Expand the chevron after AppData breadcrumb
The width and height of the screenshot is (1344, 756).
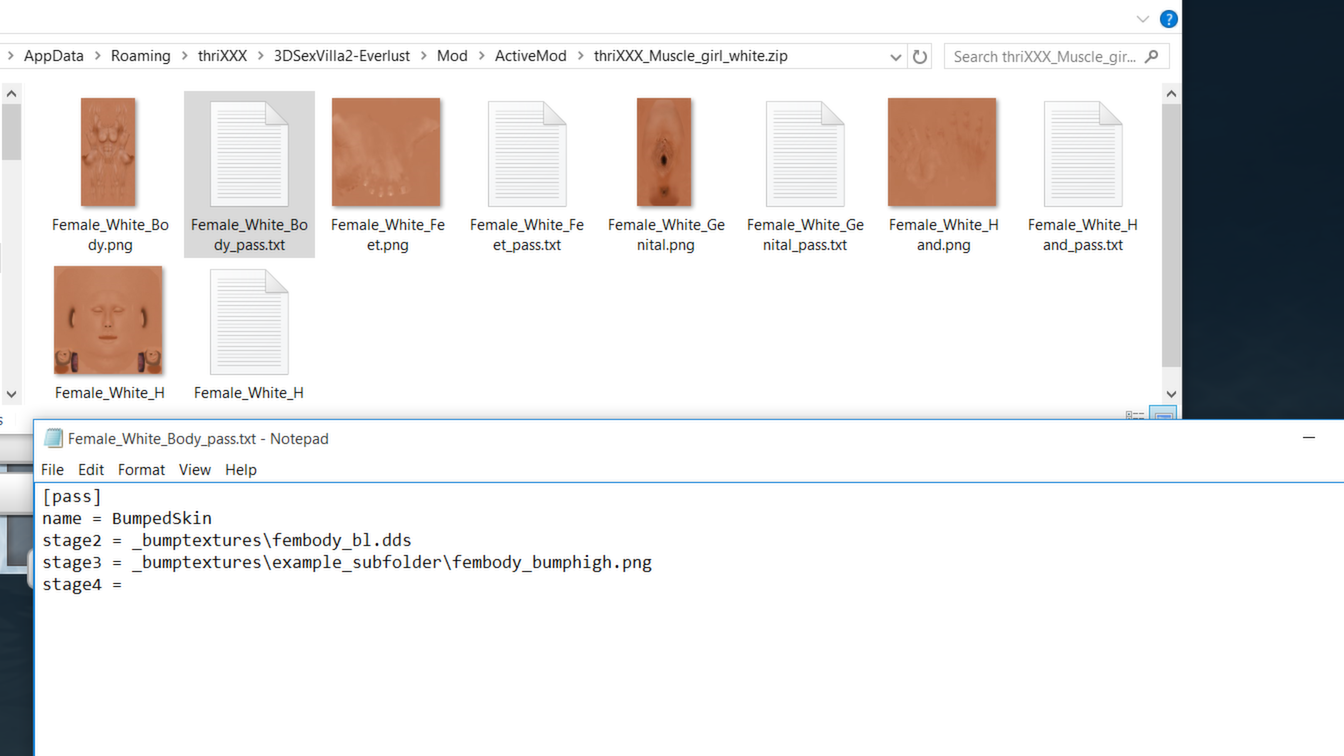(x=98, y=56)
